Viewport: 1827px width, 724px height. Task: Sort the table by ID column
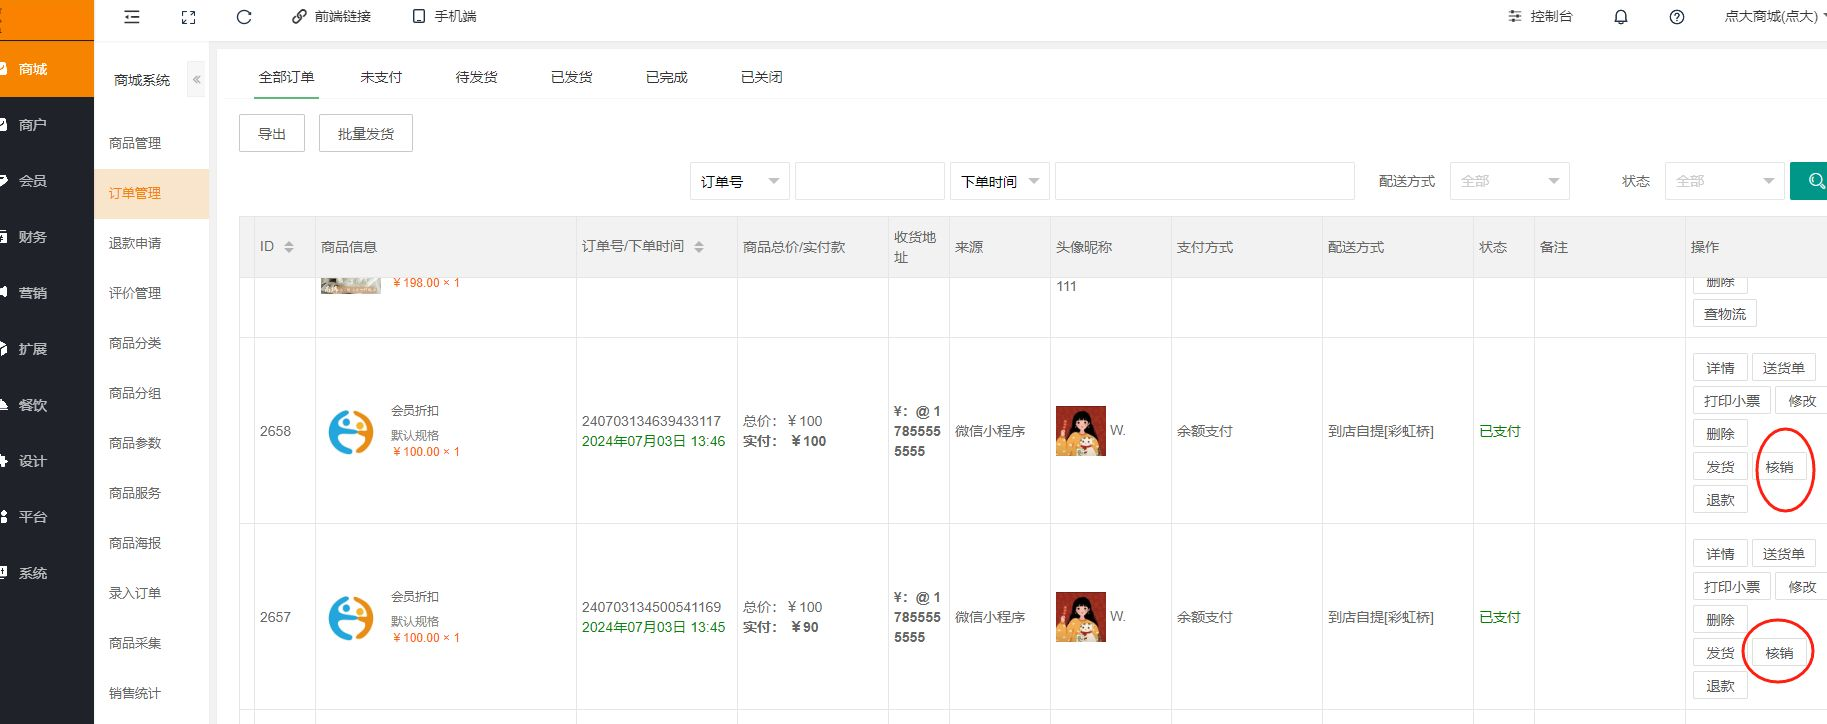(289, 247)
